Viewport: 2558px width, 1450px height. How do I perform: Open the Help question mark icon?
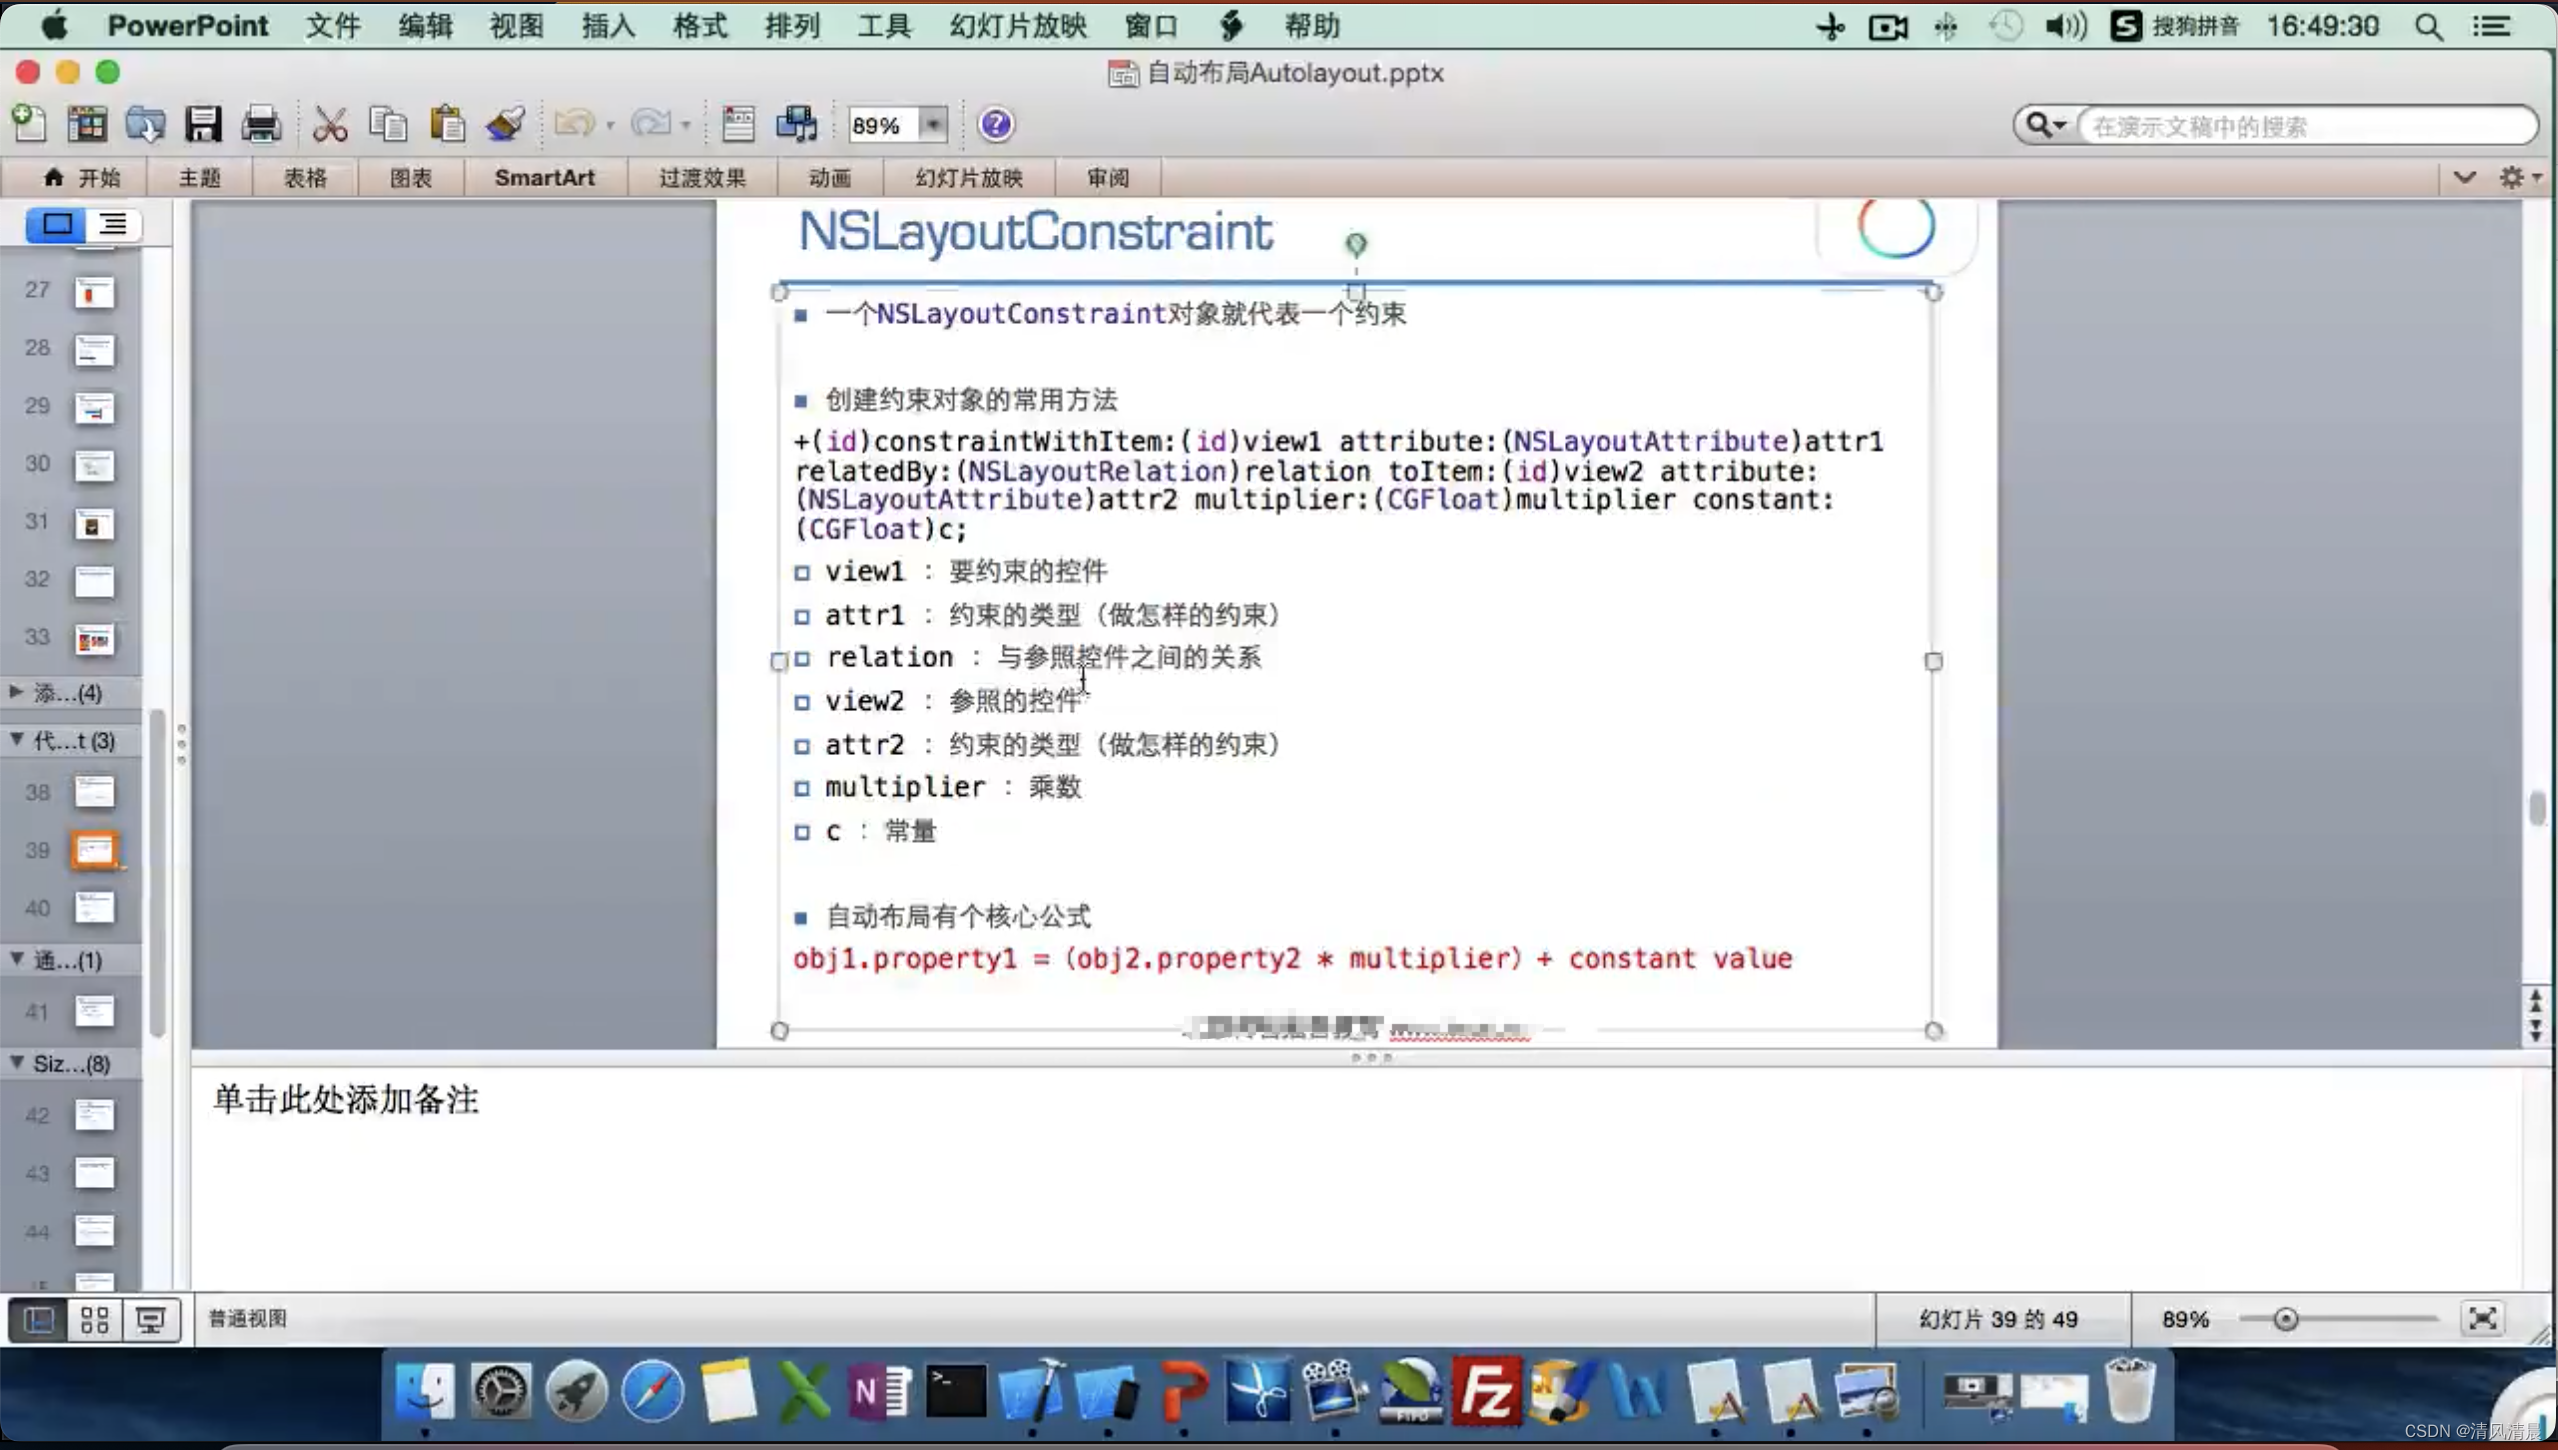pyautogui.click(x=995, y=125)
